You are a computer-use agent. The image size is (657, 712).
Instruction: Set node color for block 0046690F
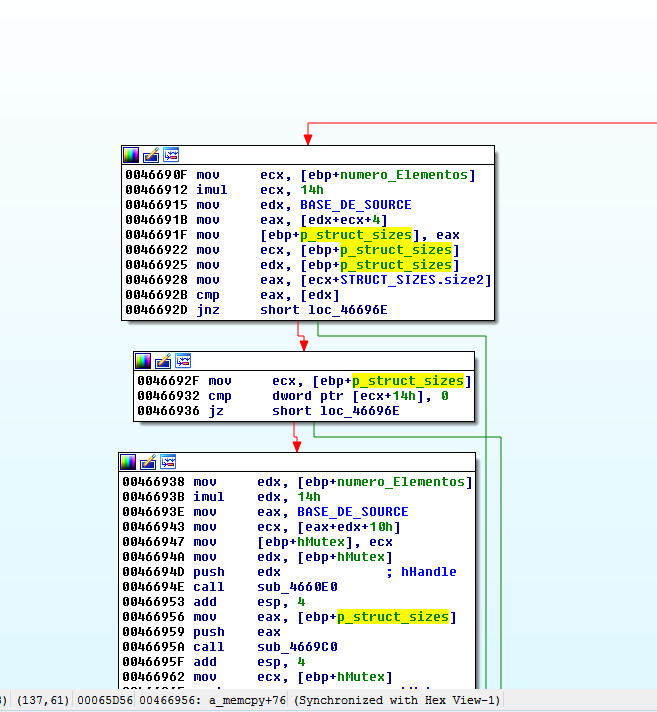(x=131, y=155)
